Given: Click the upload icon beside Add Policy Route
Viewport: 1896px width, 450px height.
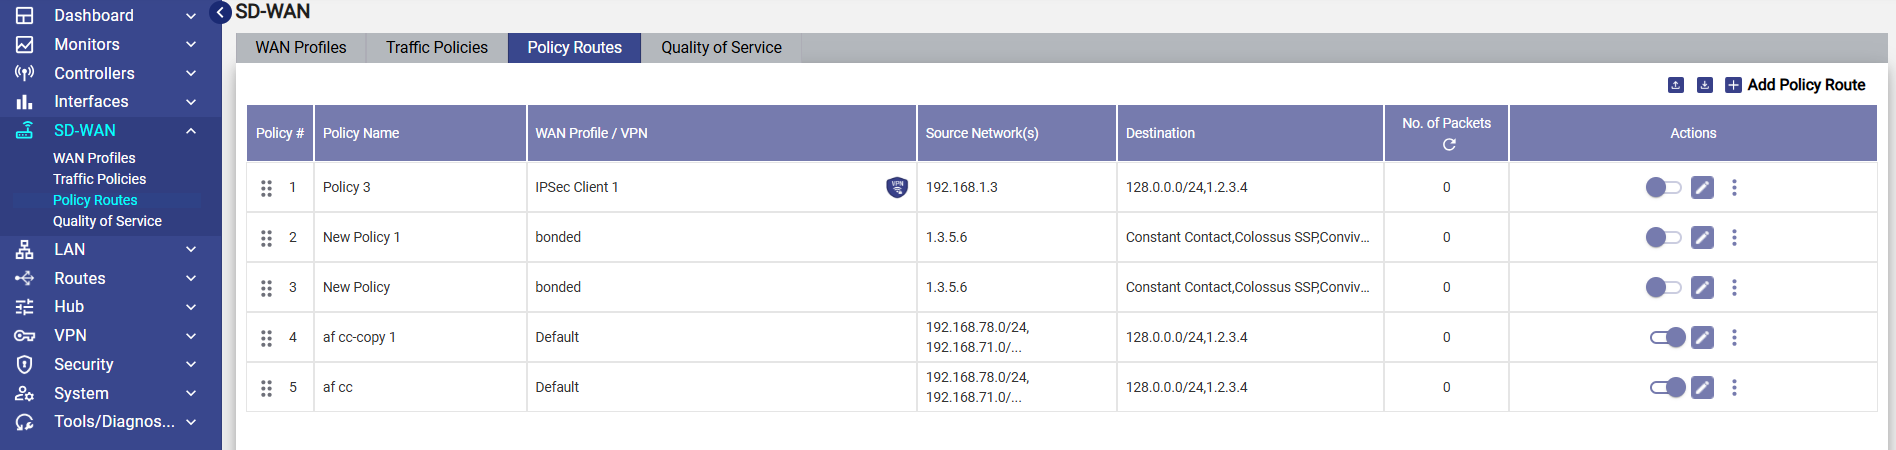Looking at the screenshot, I should tap(1676, 85).
